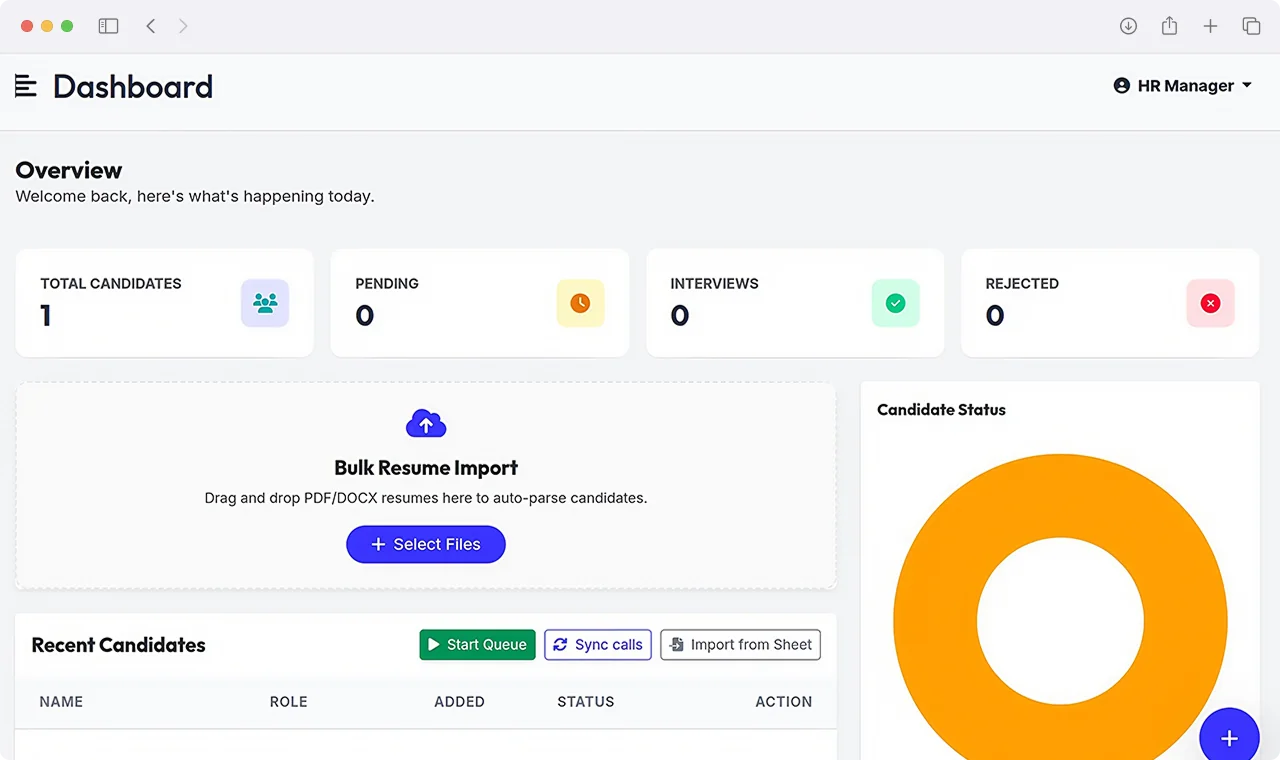Click the NAME column header

(61, 702)
